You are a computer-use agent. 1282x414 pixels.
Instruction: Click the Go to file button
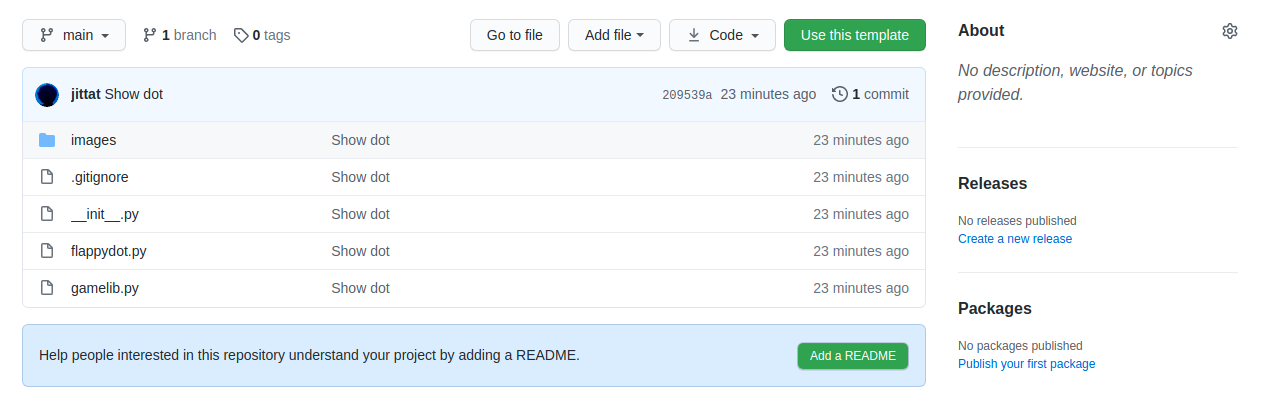pos(514,35)
